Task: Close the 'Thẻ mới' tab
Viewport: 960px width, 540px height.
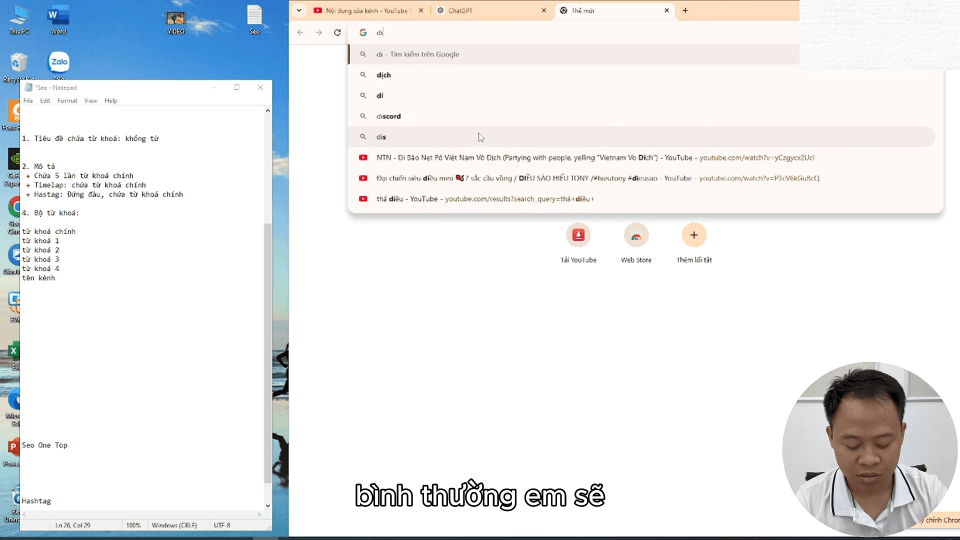Action: click(x=667, y=10)
